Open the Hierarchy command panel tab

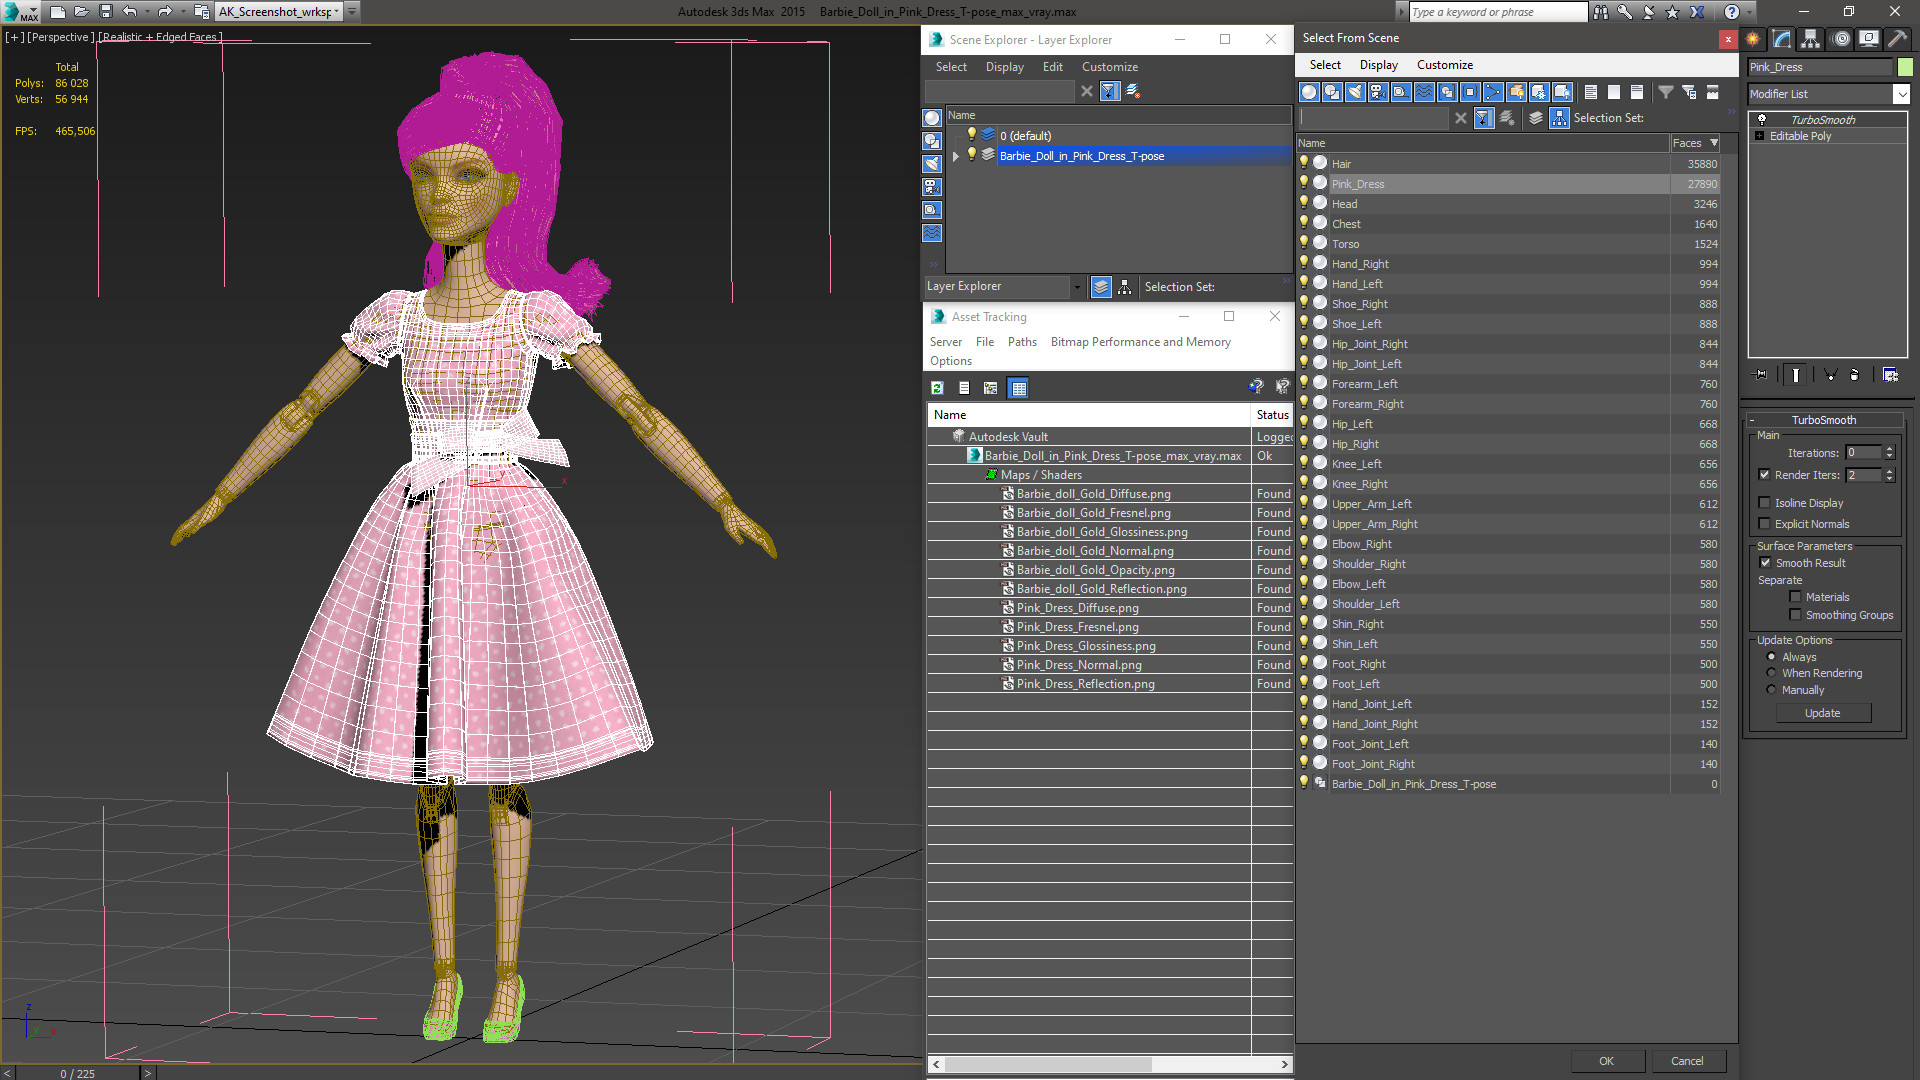[x=1810, y=39]
